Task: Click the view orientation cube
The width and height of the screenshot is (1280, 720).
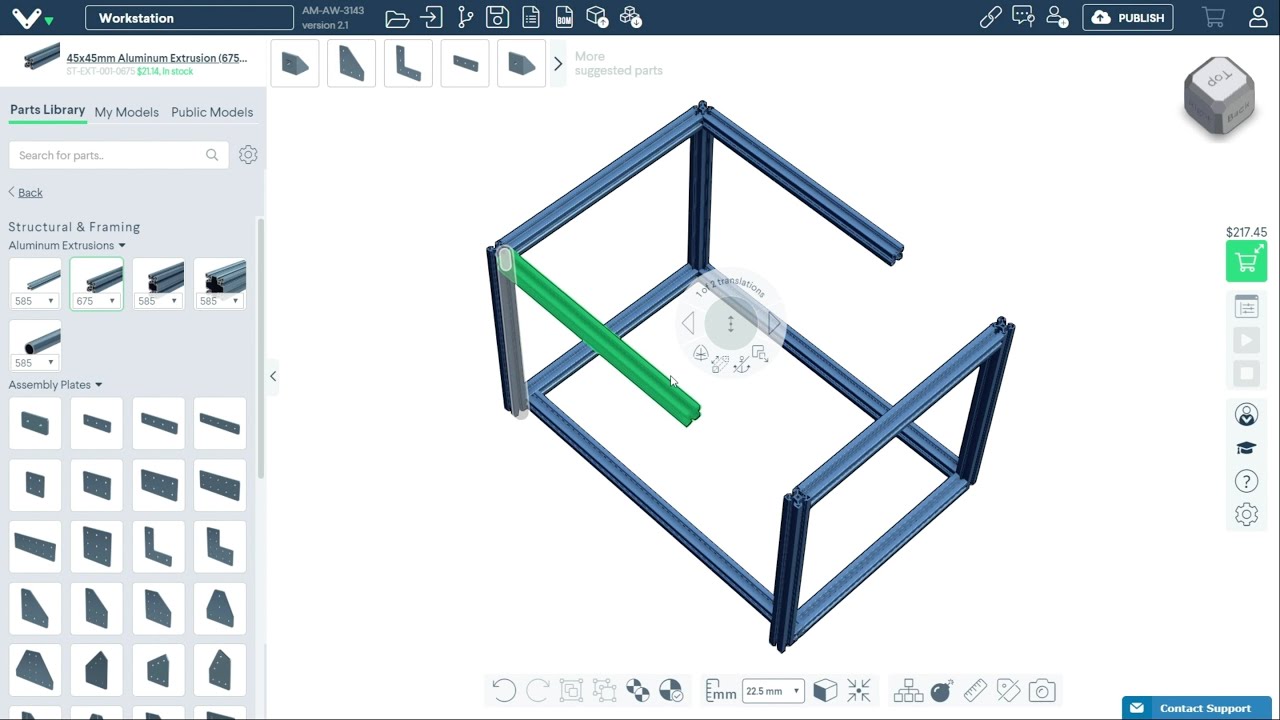Action: (1218, 97)
